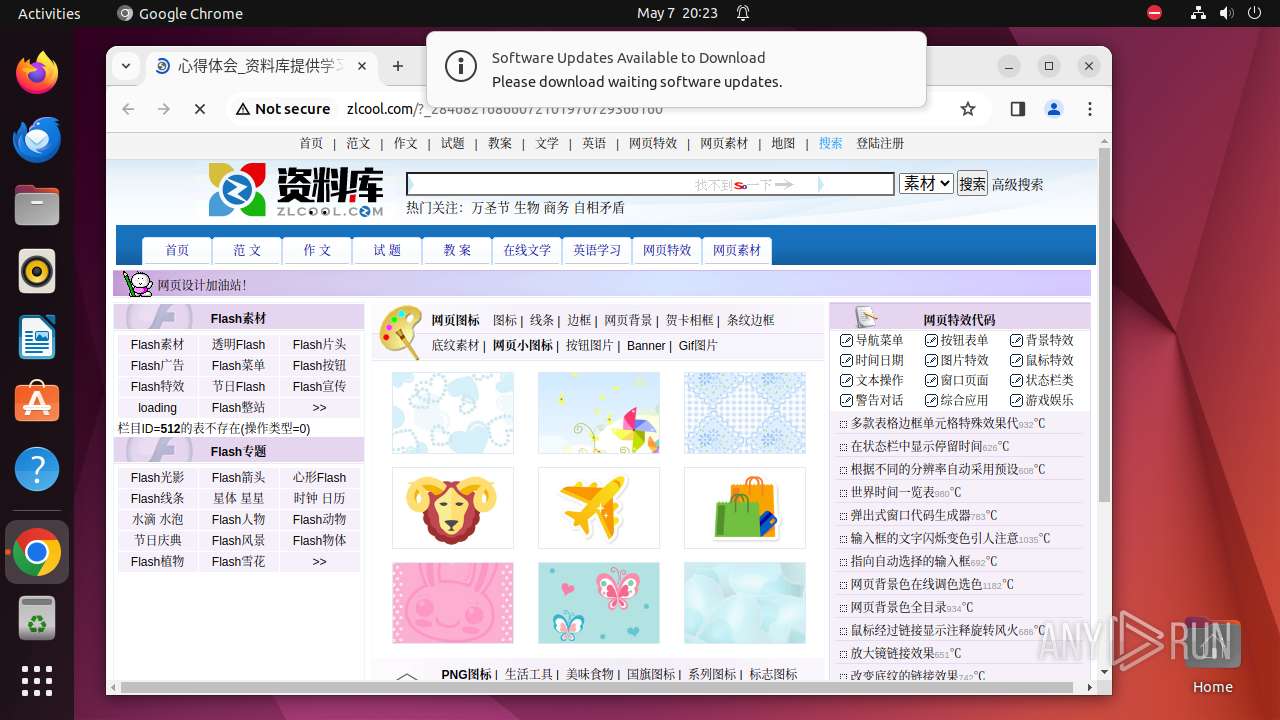Click the Google Chrome dock icon
Viewport: 1280px width, 720px height.
tap(37, 552)
